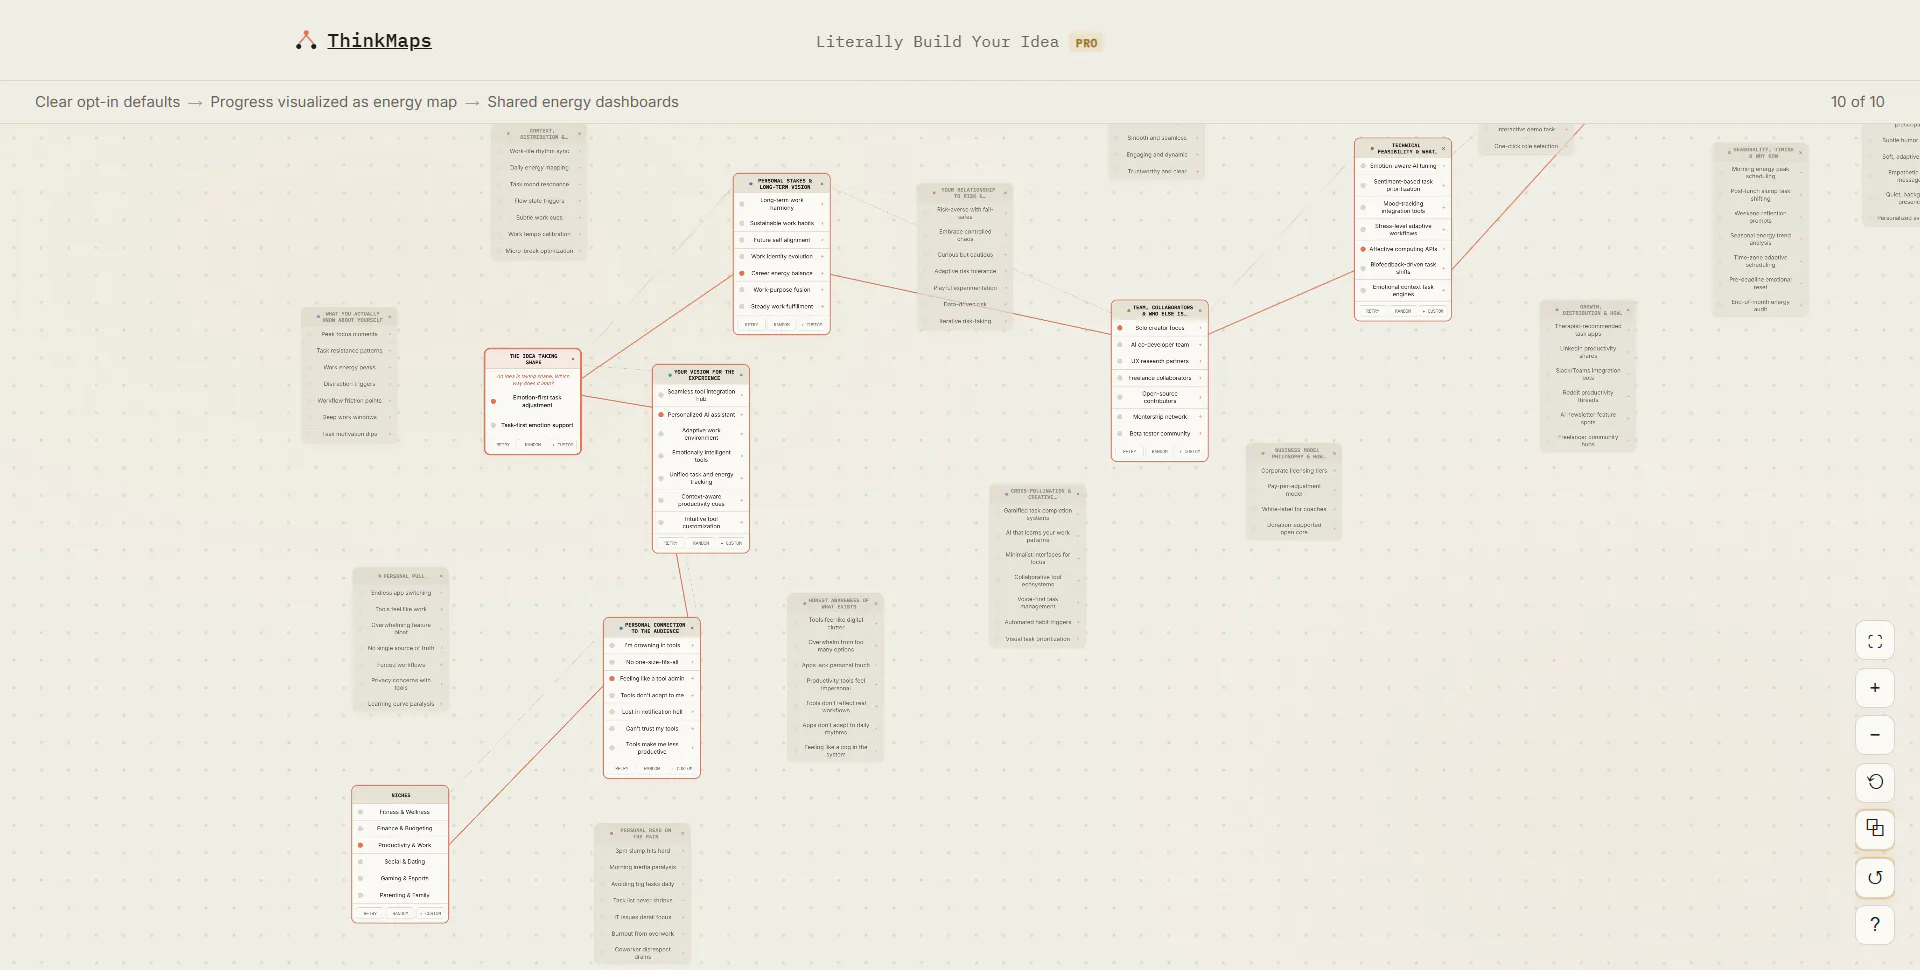
Task: Click the 'Literally Build Your Idea' tagline
Action: 937,42
